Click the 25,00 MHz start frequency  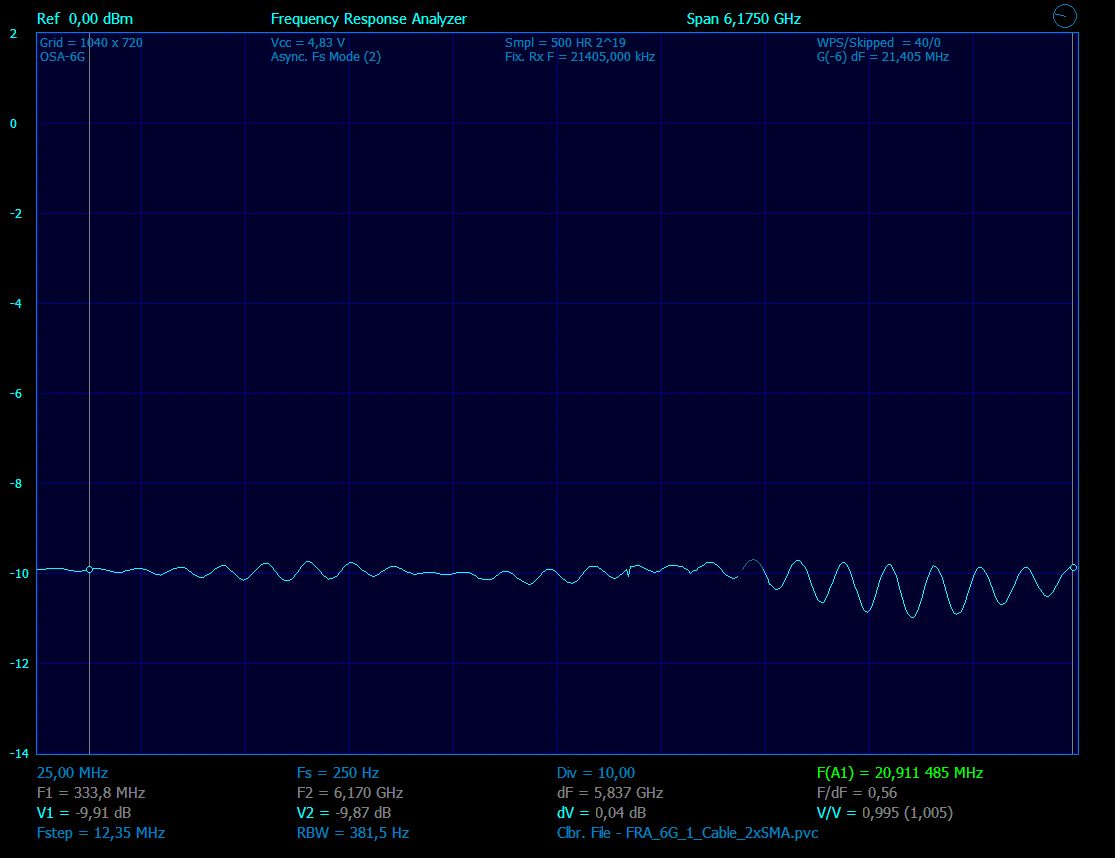pos(72,773)
